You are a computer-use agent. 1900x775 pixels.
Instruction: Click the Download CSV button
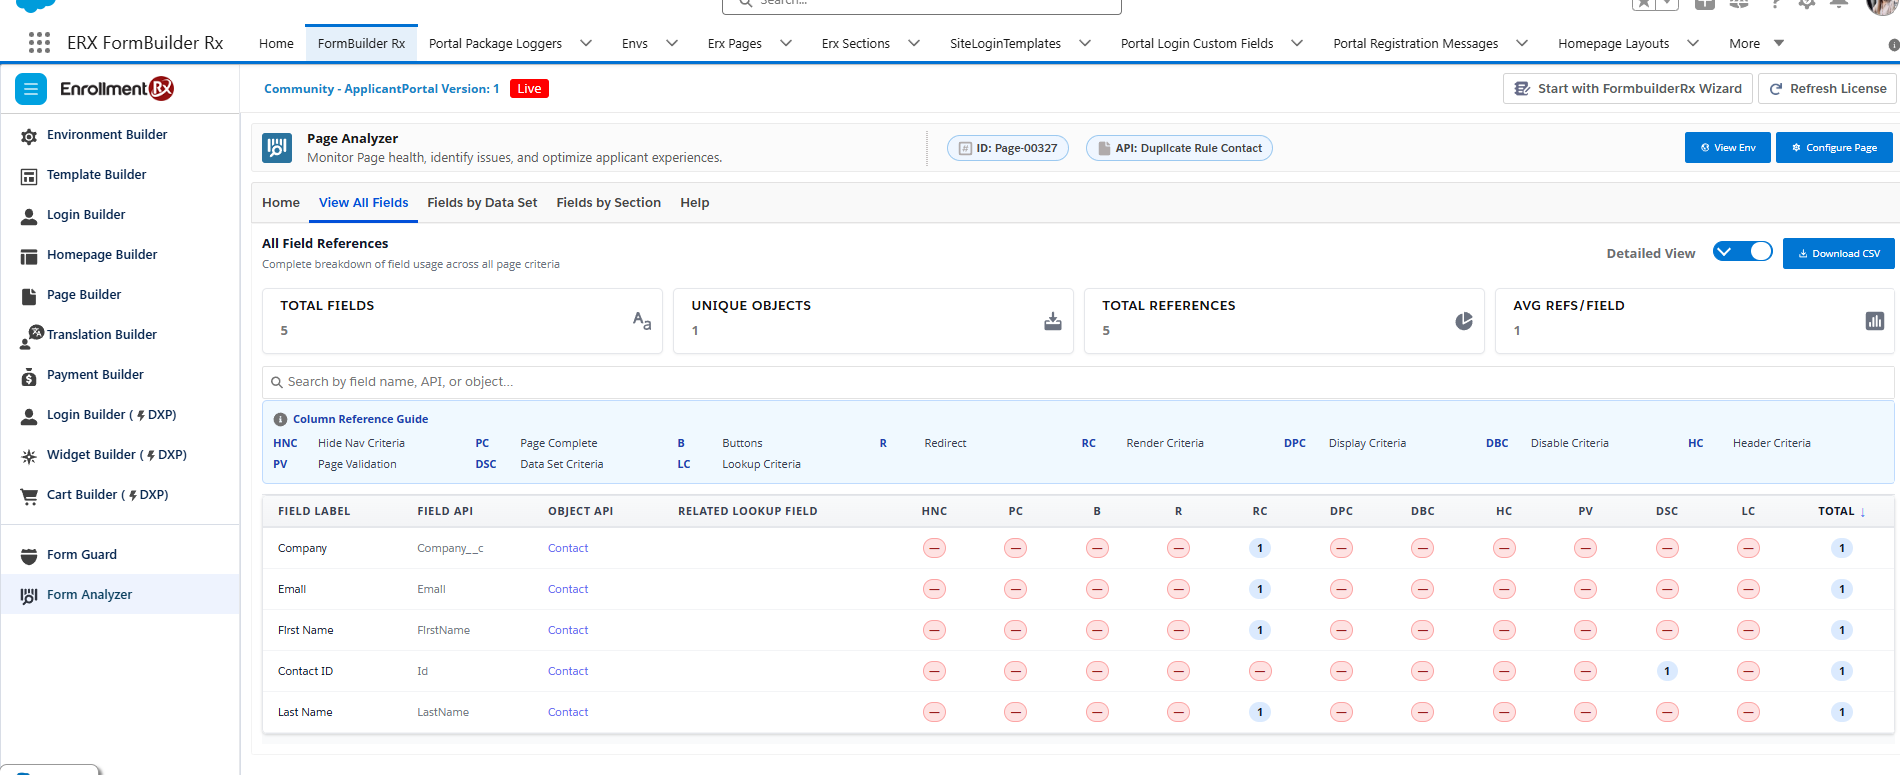(x=1838, y=253)
